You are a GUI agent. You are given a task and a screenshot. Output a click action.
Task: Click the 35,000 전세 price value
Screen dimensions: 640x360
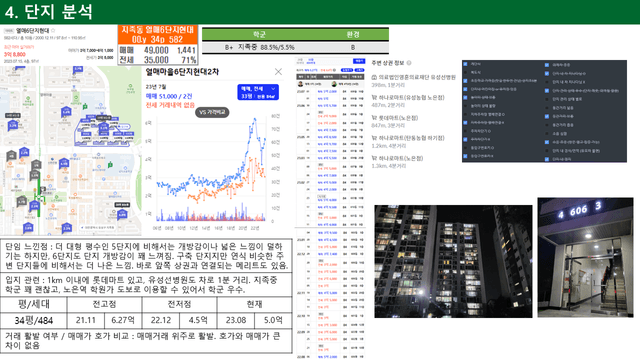pyautogui.click(x=156, y=60)
